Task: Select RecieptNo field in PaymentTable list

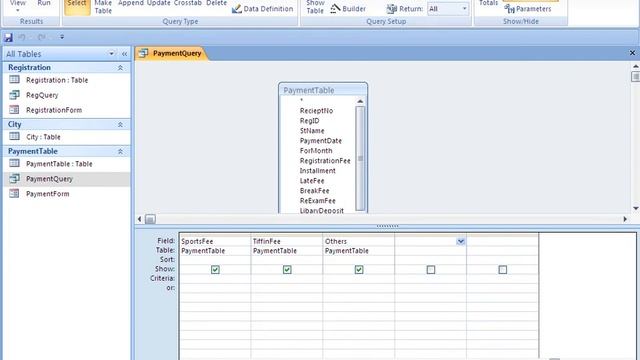Action: coord(316,111)
